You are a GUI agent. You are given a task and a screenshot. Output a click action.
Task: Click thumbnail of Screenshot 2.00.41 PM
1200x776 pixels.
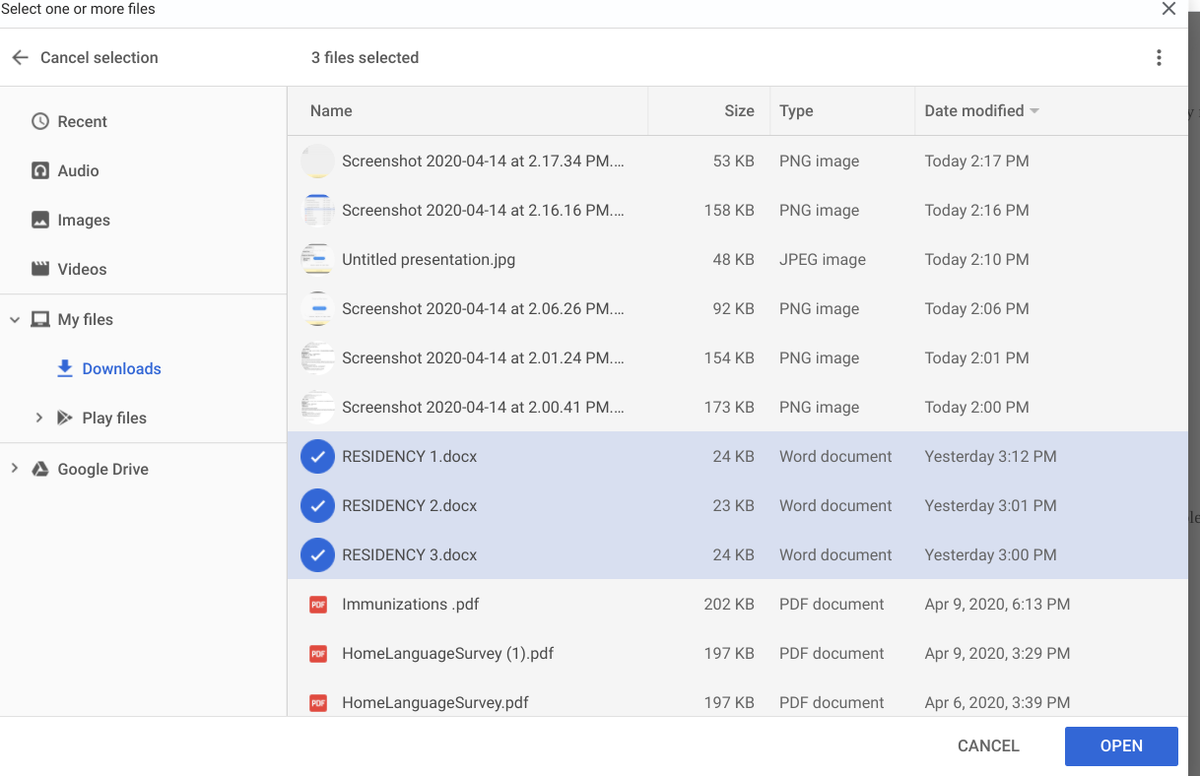(317, 407)
